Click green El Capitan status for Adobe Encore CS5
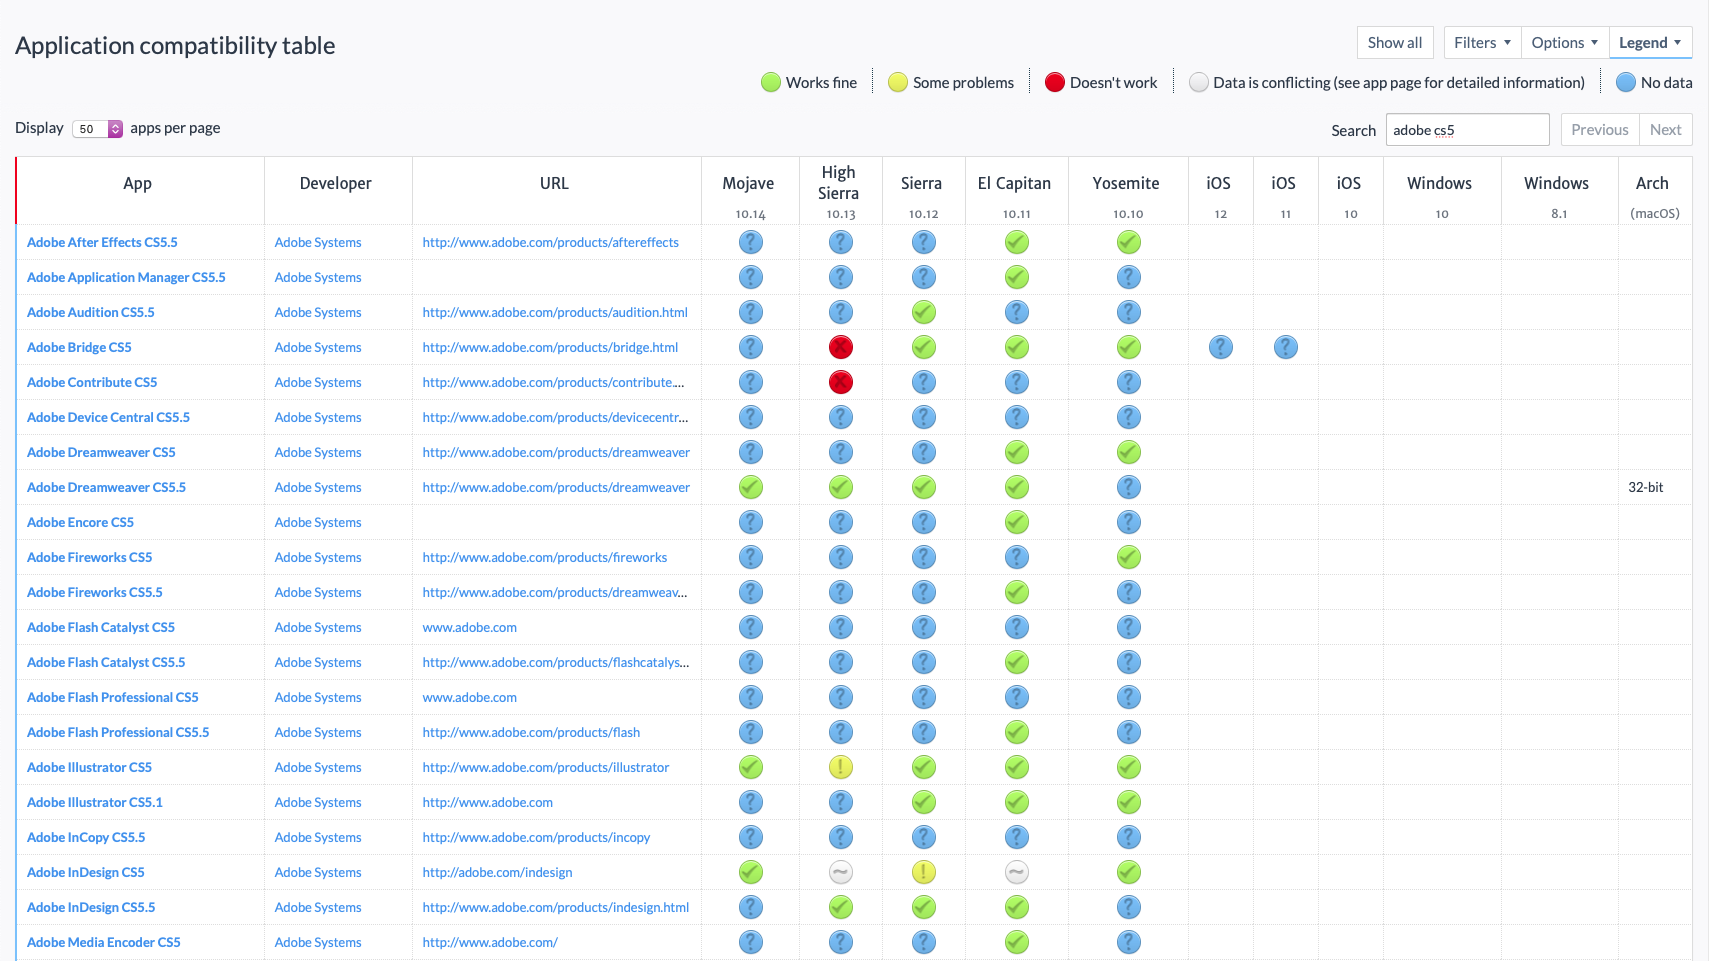The width and height of the screenshot is (1709, 961). (x=1017, y=522)
